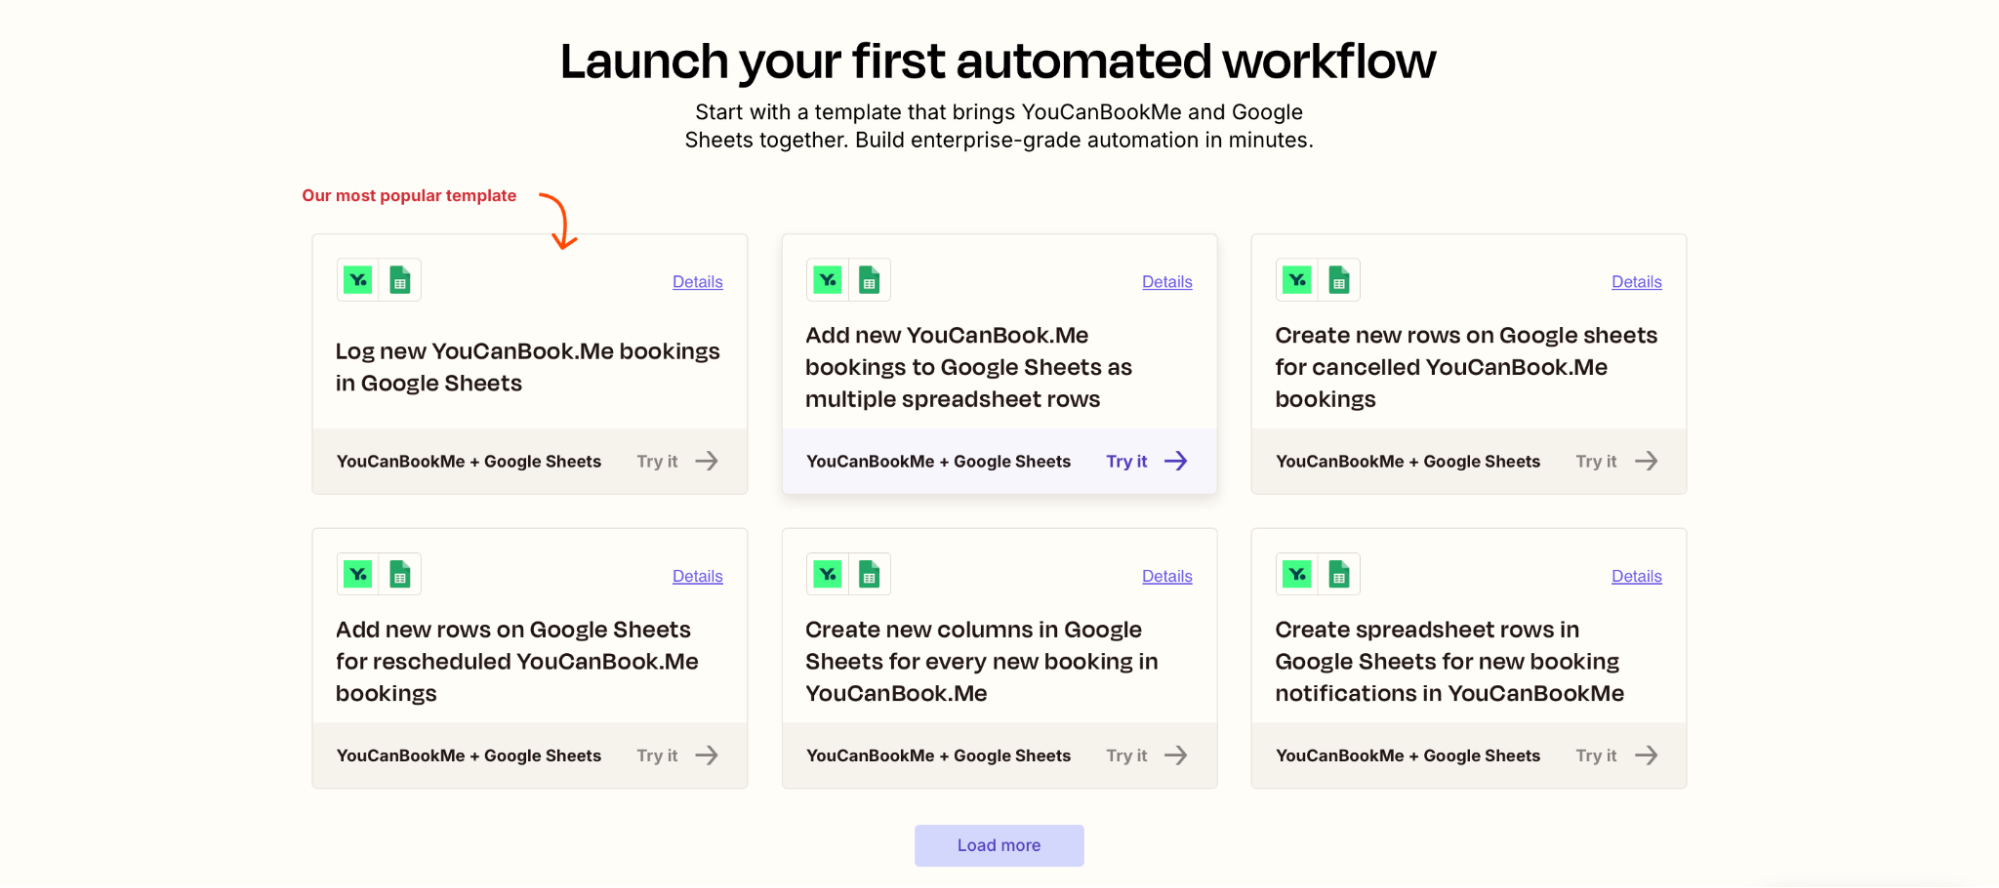Select title 'Create spreadsheet rows in Google Sheets'
The width and height of the screenshot is (1999, 888).
pyautogui.click(x=1449, y=661)
